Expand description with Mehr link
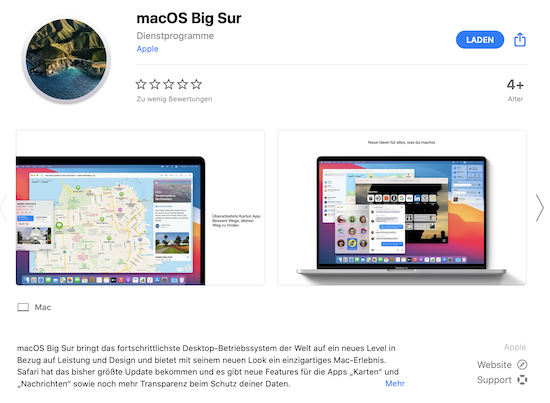 pos(395,383)
